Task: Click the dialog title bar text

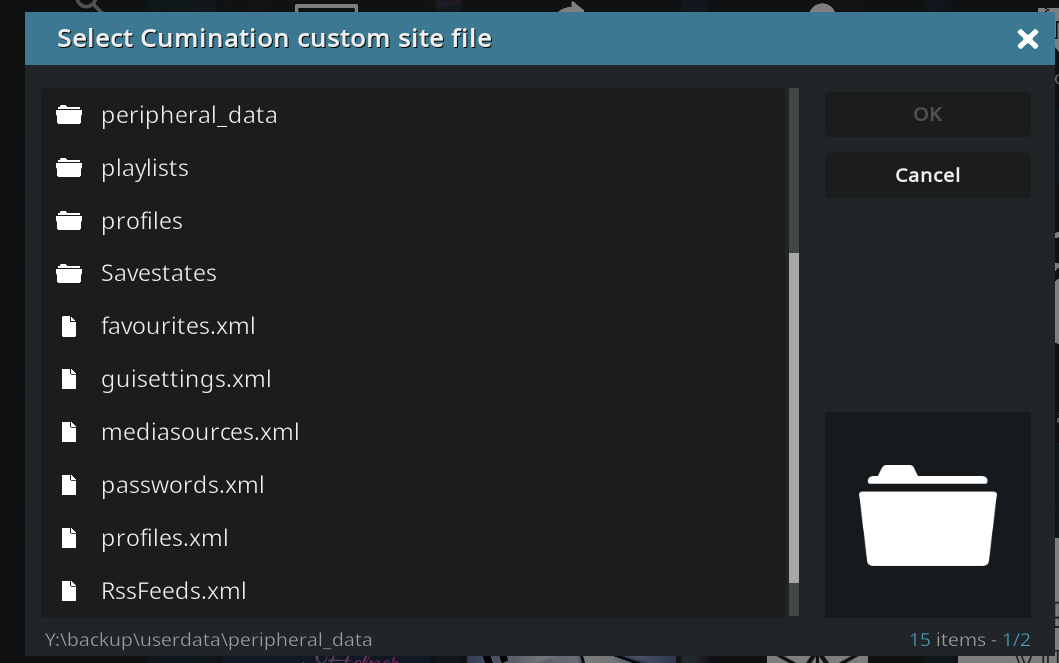Action: (x=274, y=38)
